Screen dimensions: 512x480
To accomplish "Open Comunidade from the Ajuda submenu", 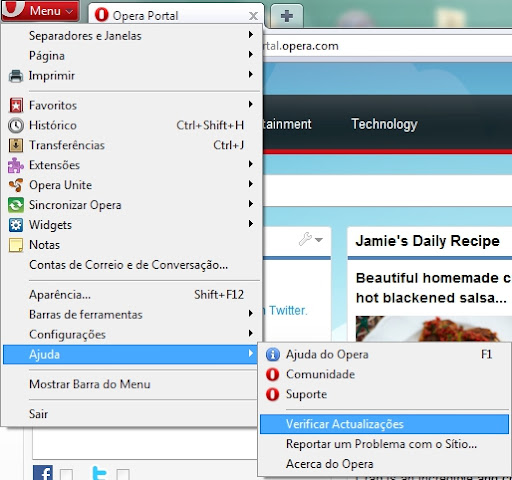I will coord(384,374).
